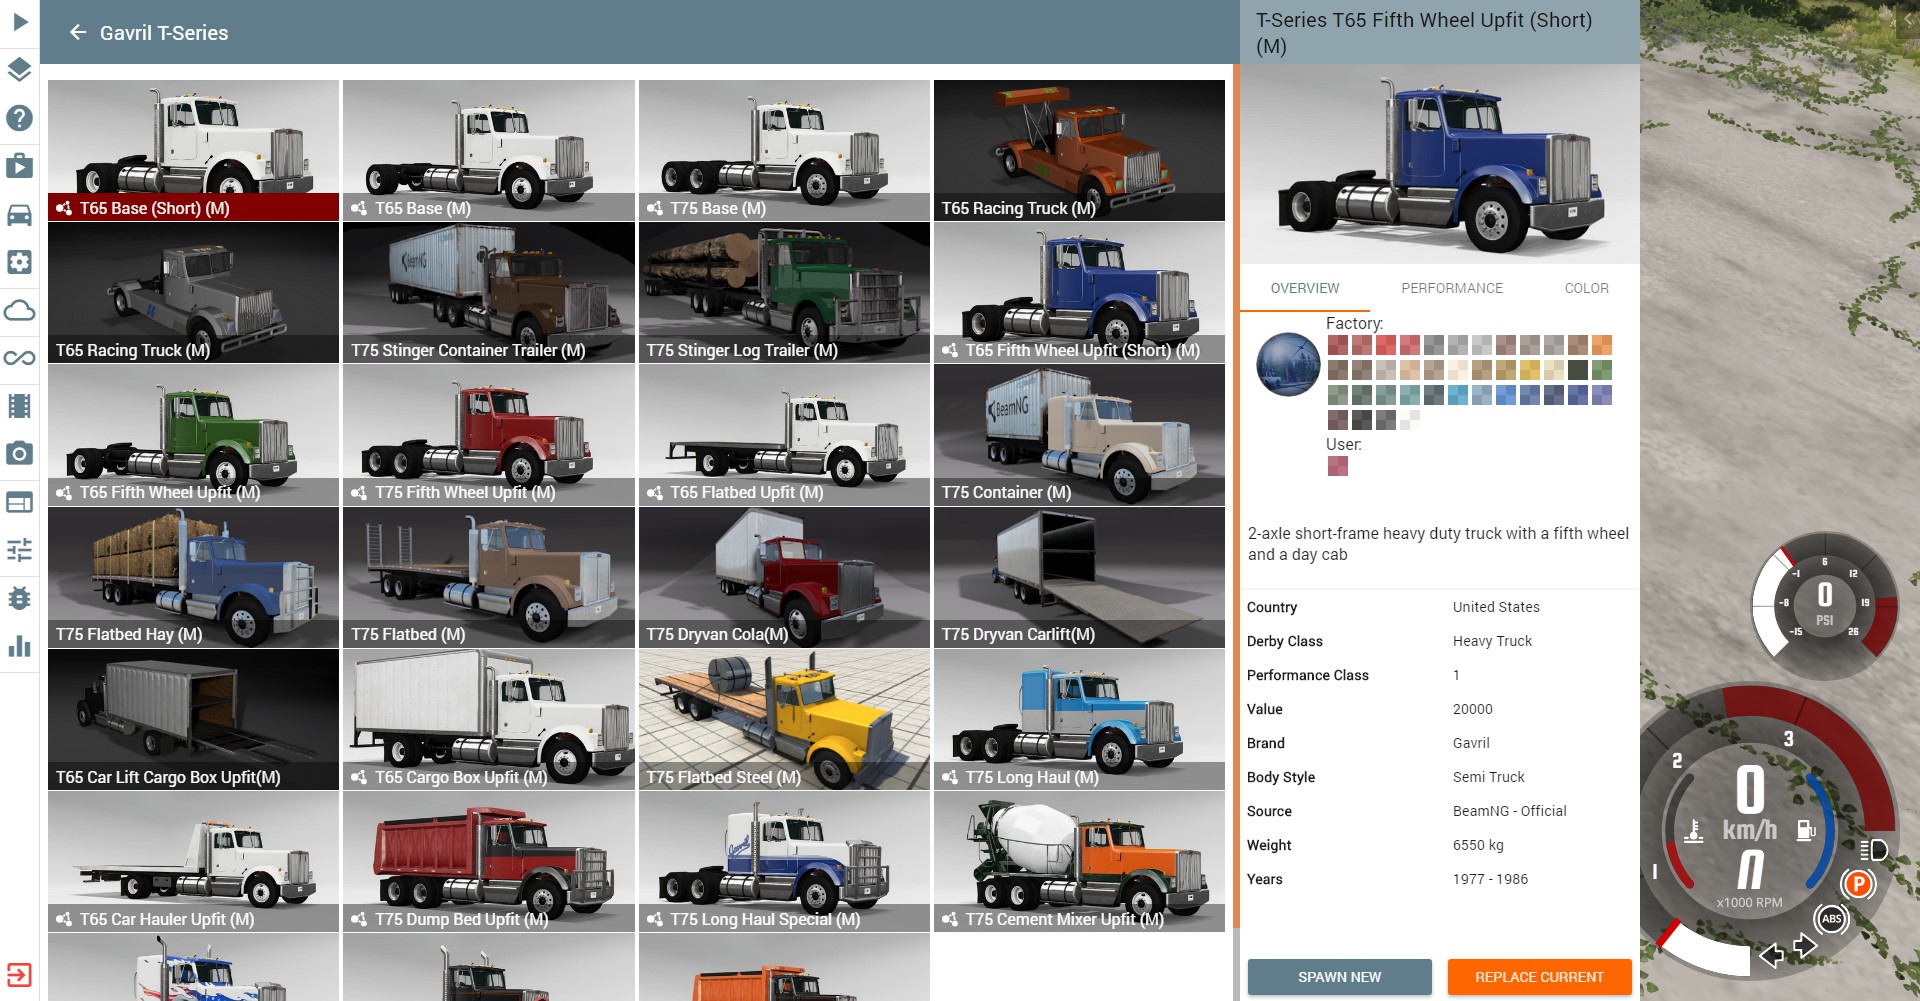
Task: Click the left turn signal arrow
Action: pos(1771,955)
